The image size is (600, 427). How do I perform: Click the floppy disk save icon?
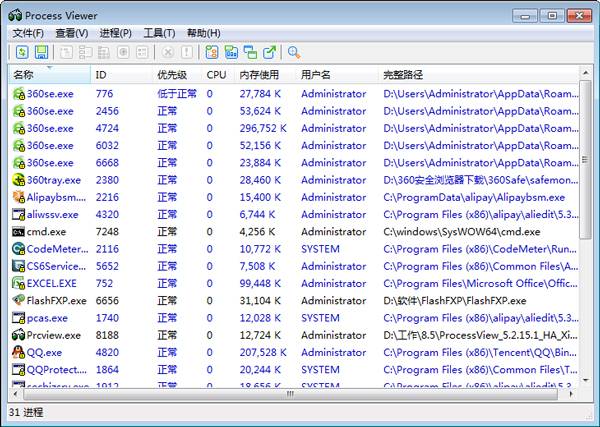tap(41, 52)
